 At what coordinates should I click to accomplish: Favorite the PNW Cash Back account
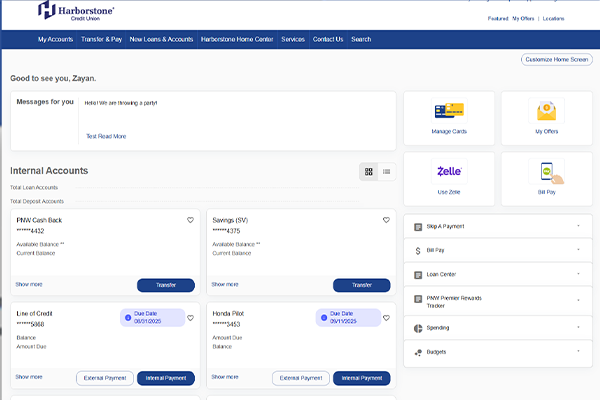pyautogui.click(x=190, y=220)
